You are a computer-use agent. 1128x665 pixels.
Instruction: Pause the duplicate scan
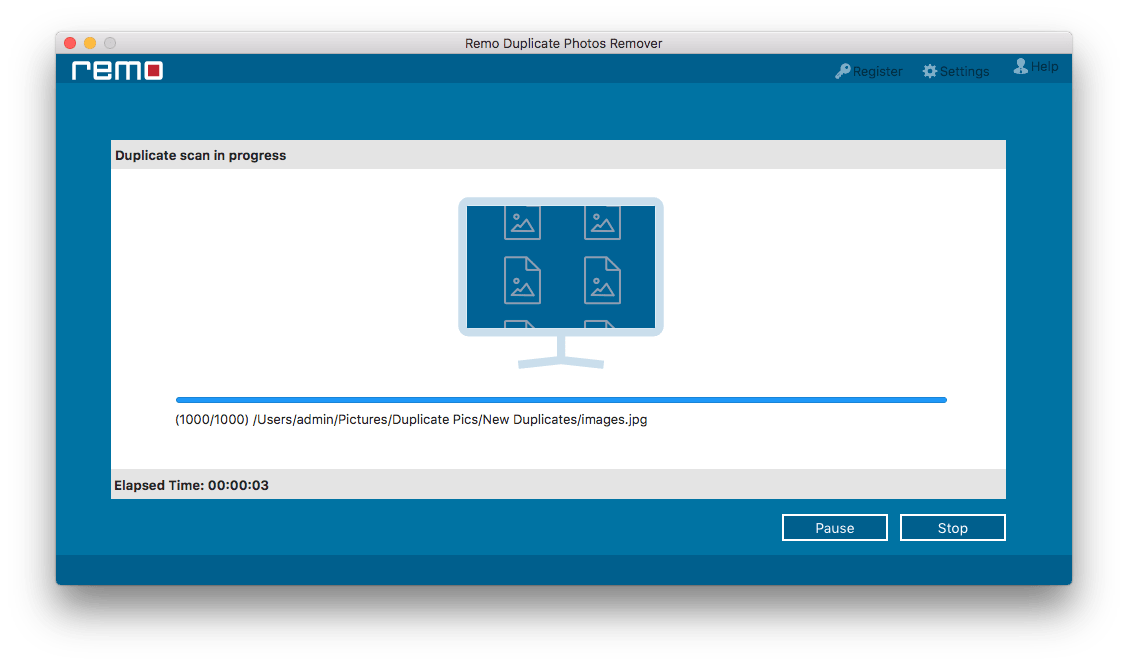click(834, 528)
